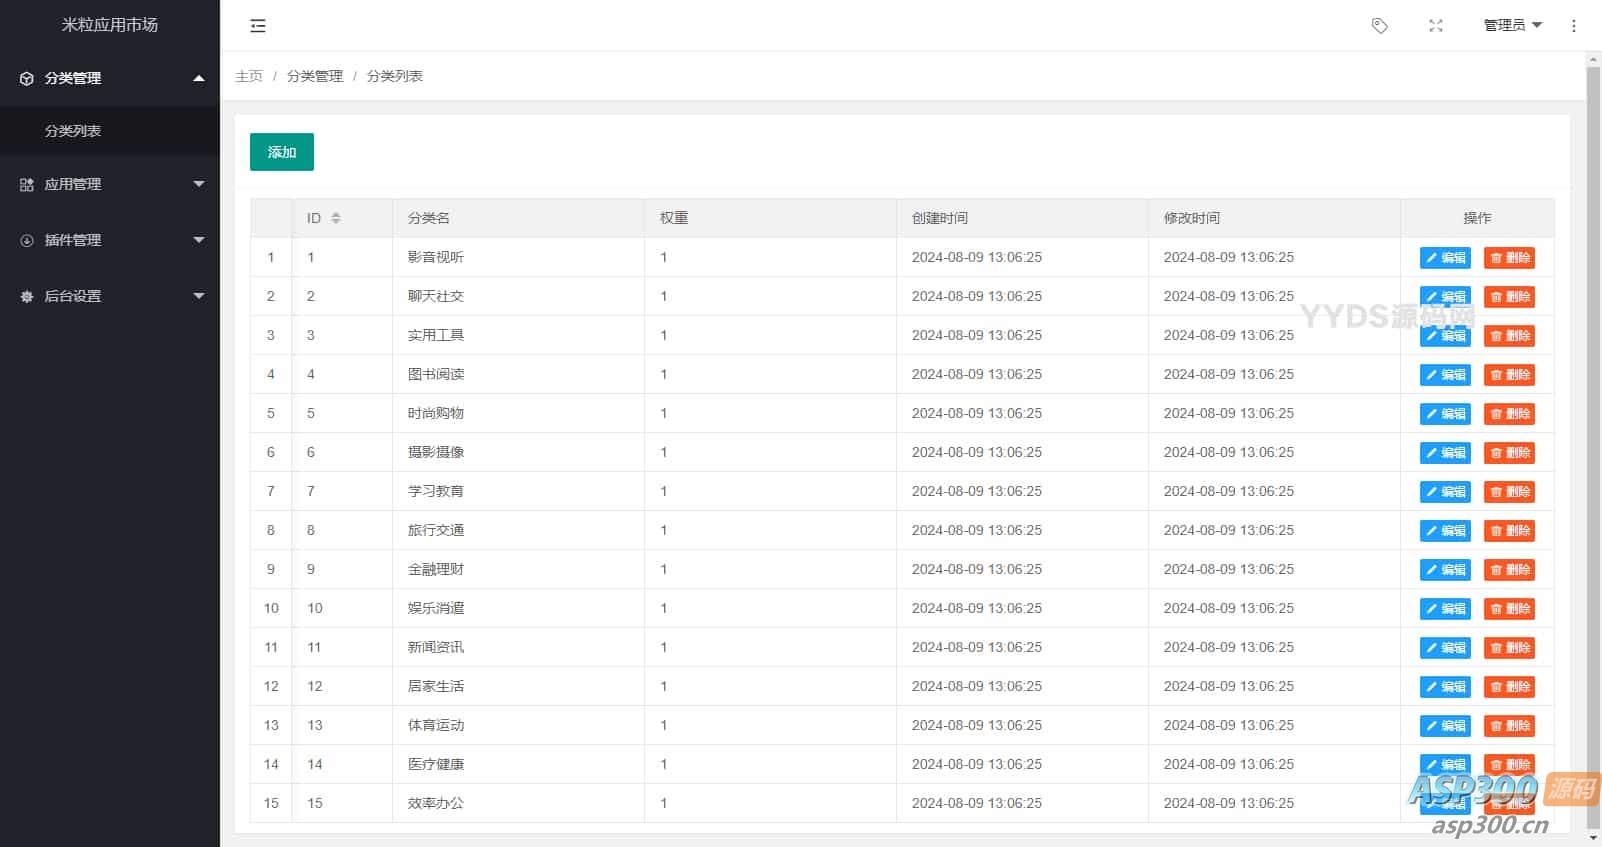Viewport: 1602px width, 847px height.
Task: Click the 后台设置 gear icon in the sidebar
Action: 27,297
